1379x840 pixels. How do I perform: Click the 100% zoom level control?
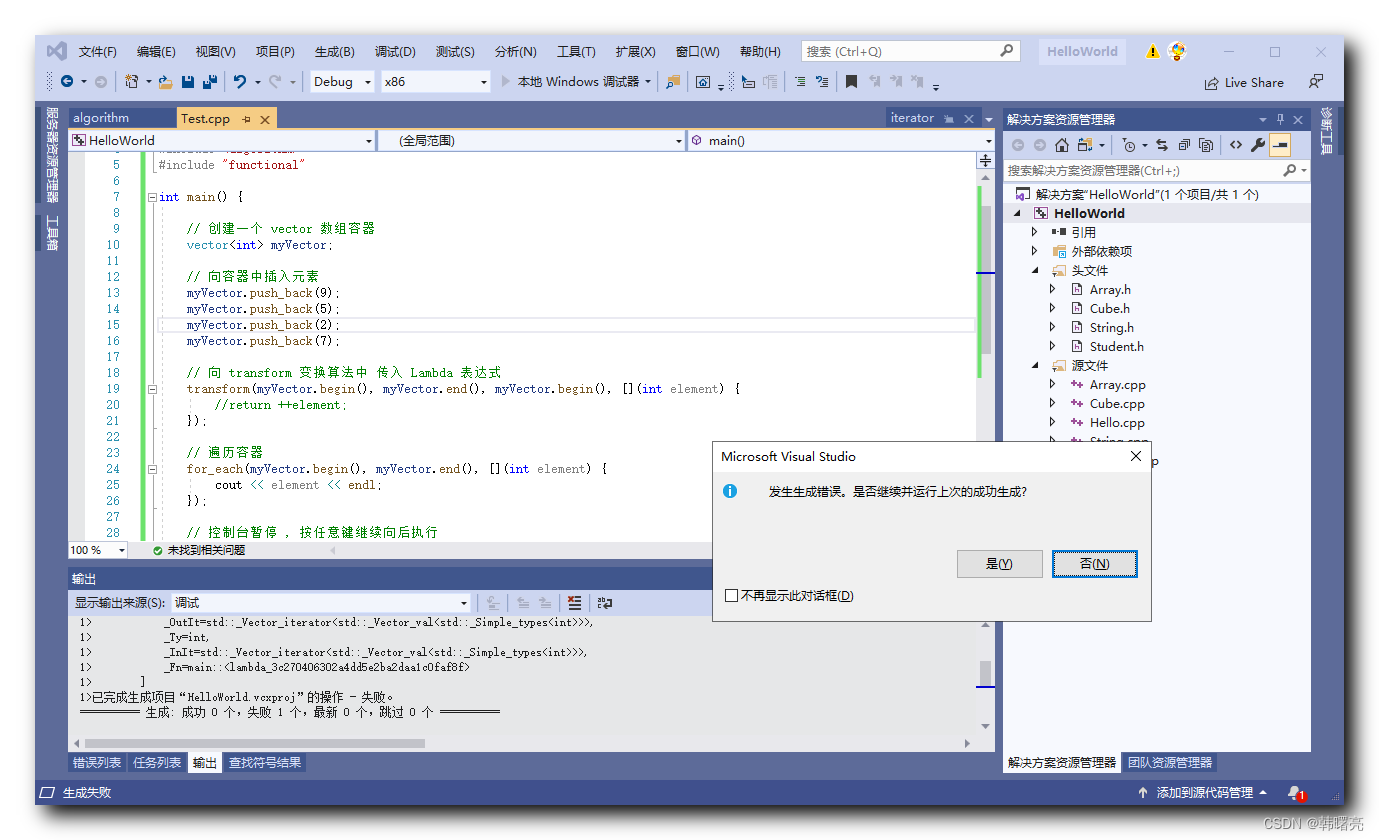(97, 549)
